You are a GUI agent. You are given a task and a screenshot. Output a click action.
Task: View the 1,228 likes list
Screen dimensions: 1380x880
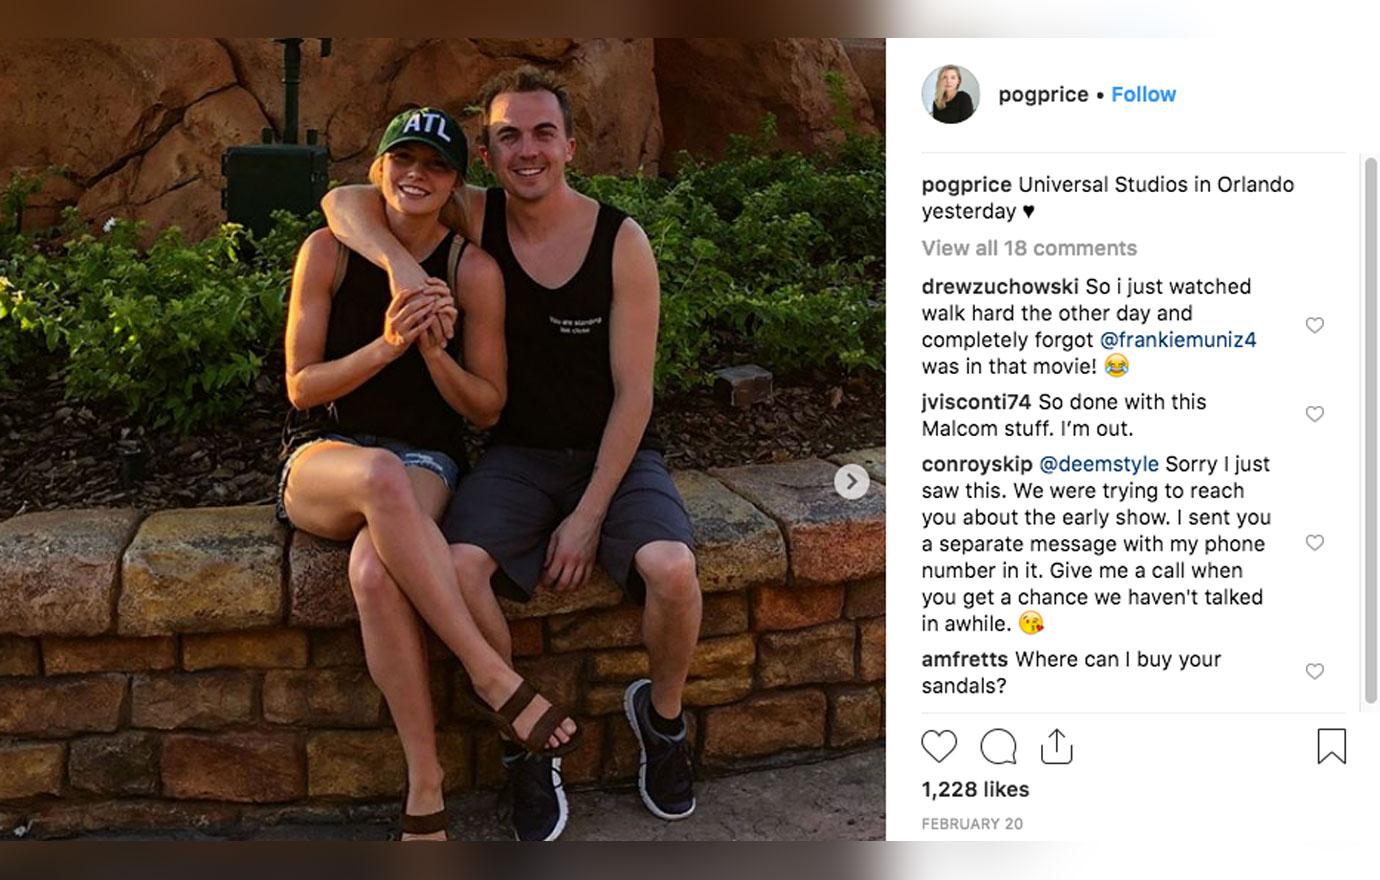click(x=975, y=789)
